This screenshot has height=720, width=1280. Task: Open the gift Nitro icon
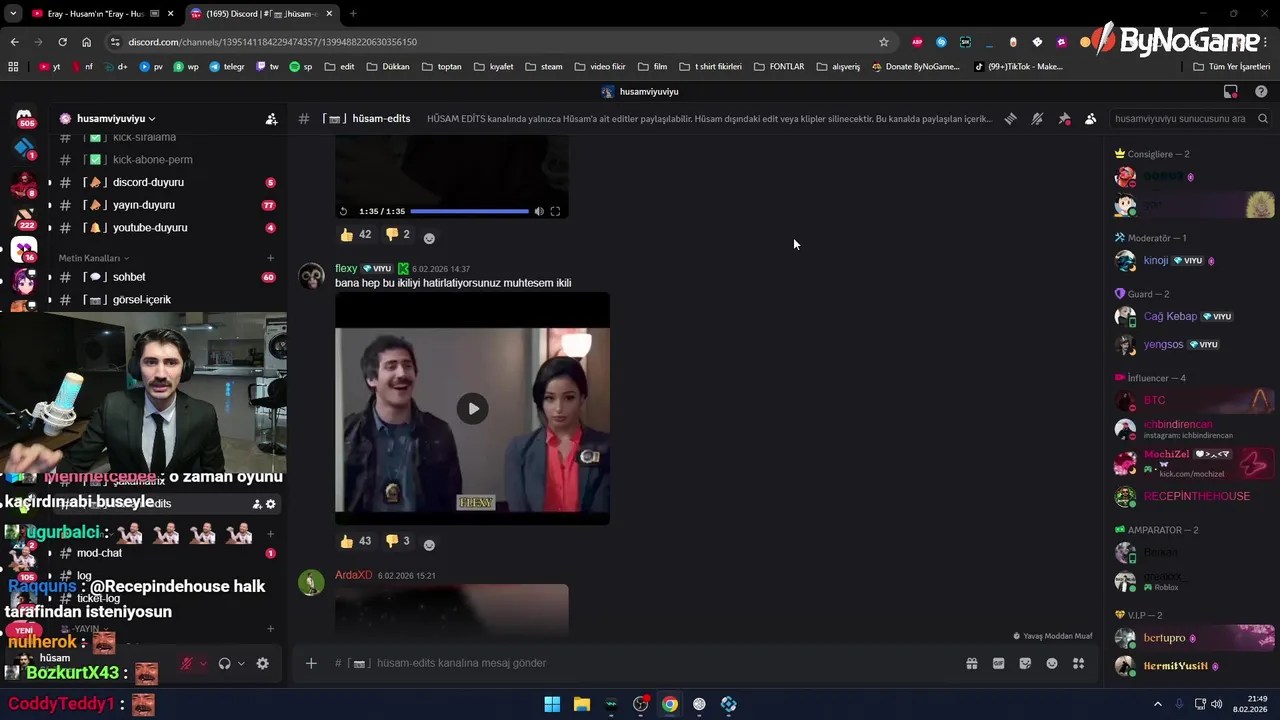click(972, 663)
